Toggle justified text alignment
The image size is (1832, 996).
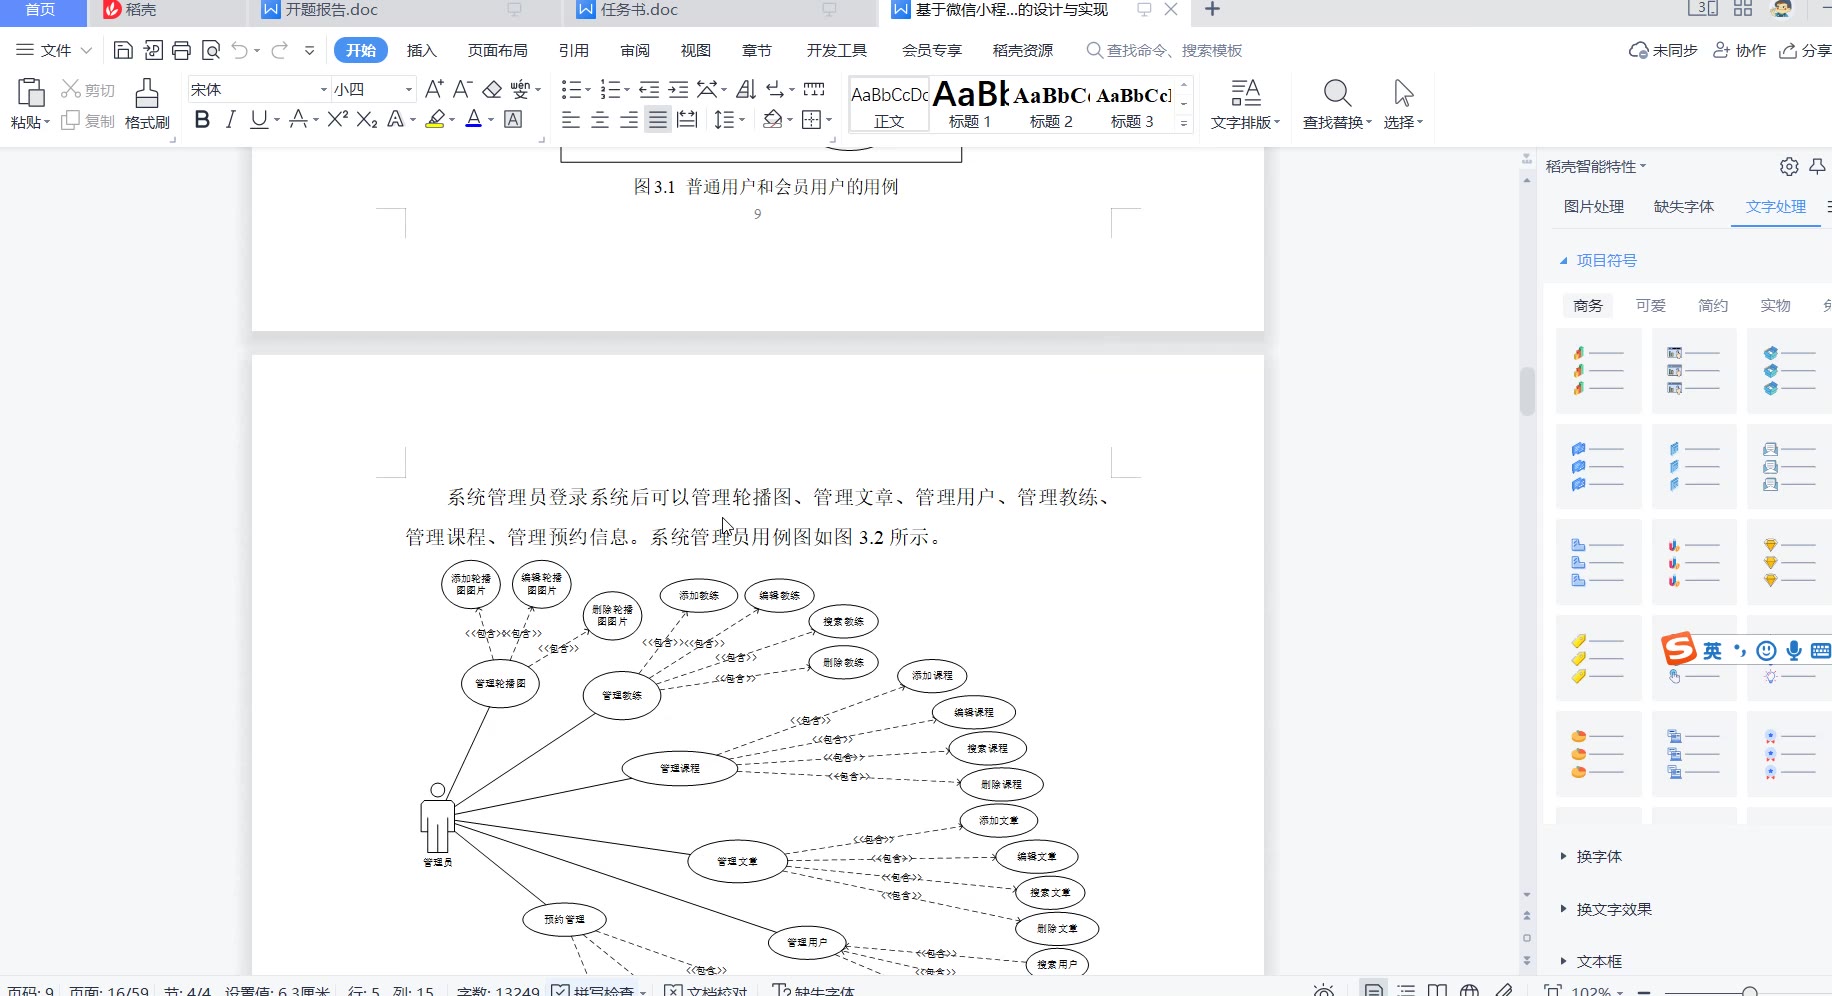coord(658,120)
